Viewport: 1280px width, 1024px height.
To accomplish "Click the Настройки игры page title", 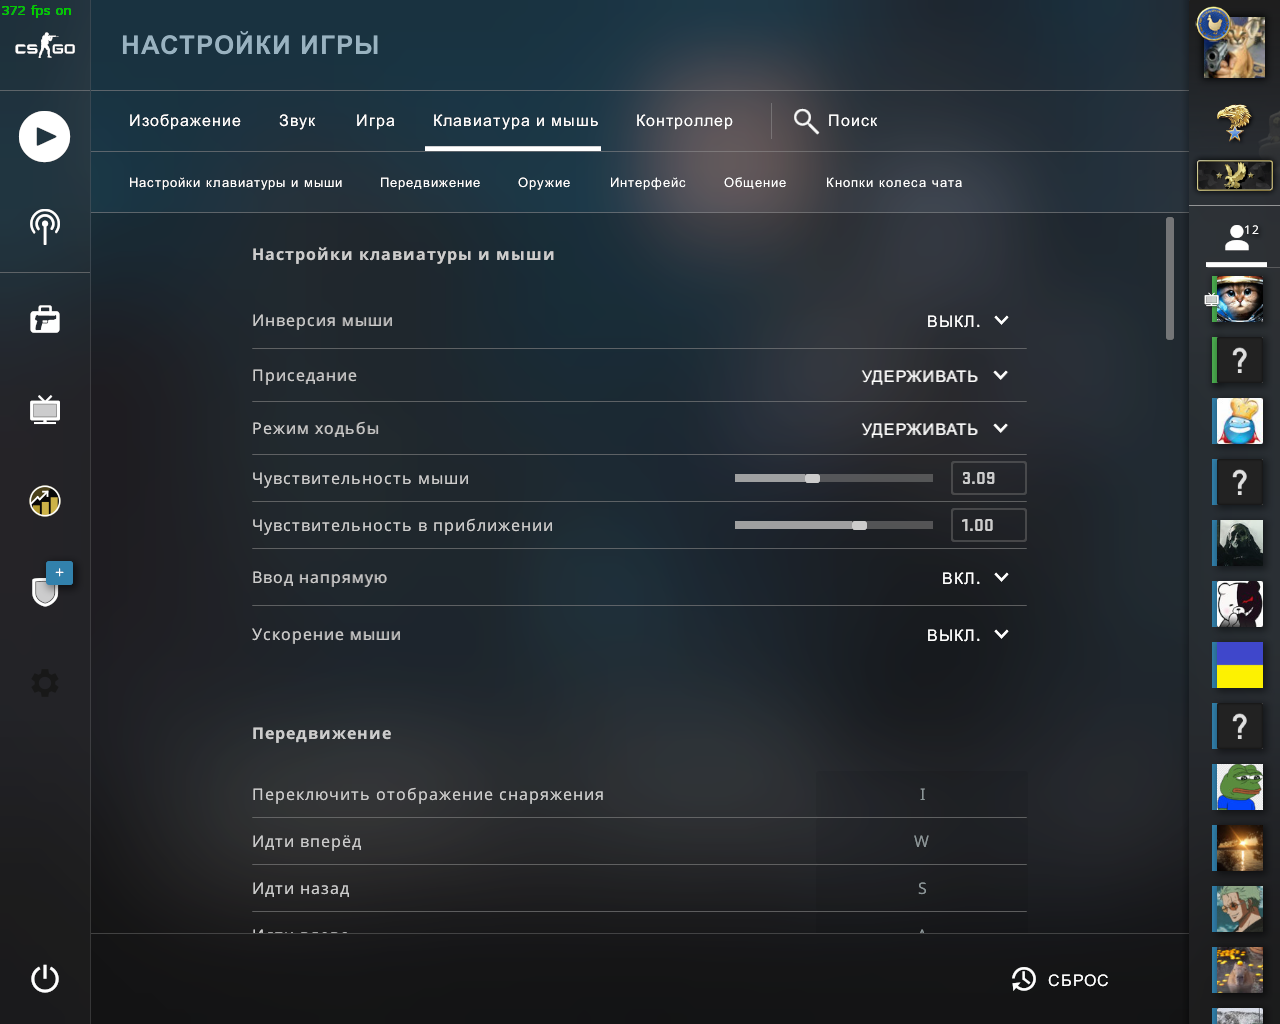I will click(250, 45).
